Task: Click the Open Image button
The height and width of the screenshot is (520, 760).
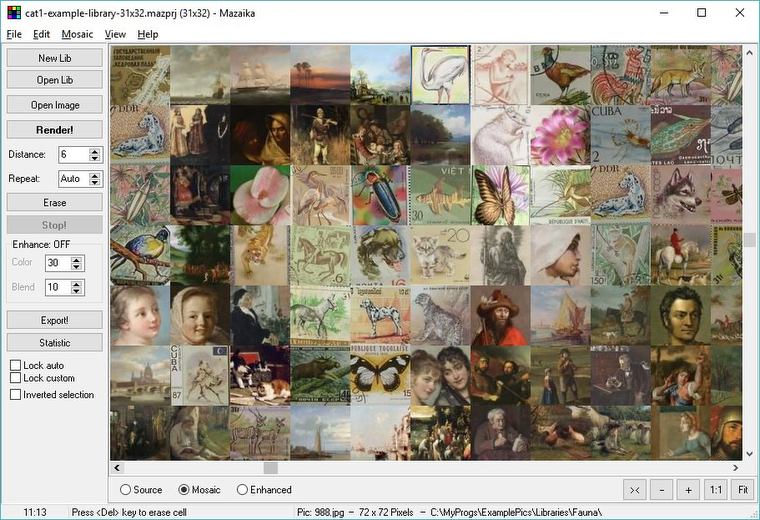Action: tap(55, 105)
